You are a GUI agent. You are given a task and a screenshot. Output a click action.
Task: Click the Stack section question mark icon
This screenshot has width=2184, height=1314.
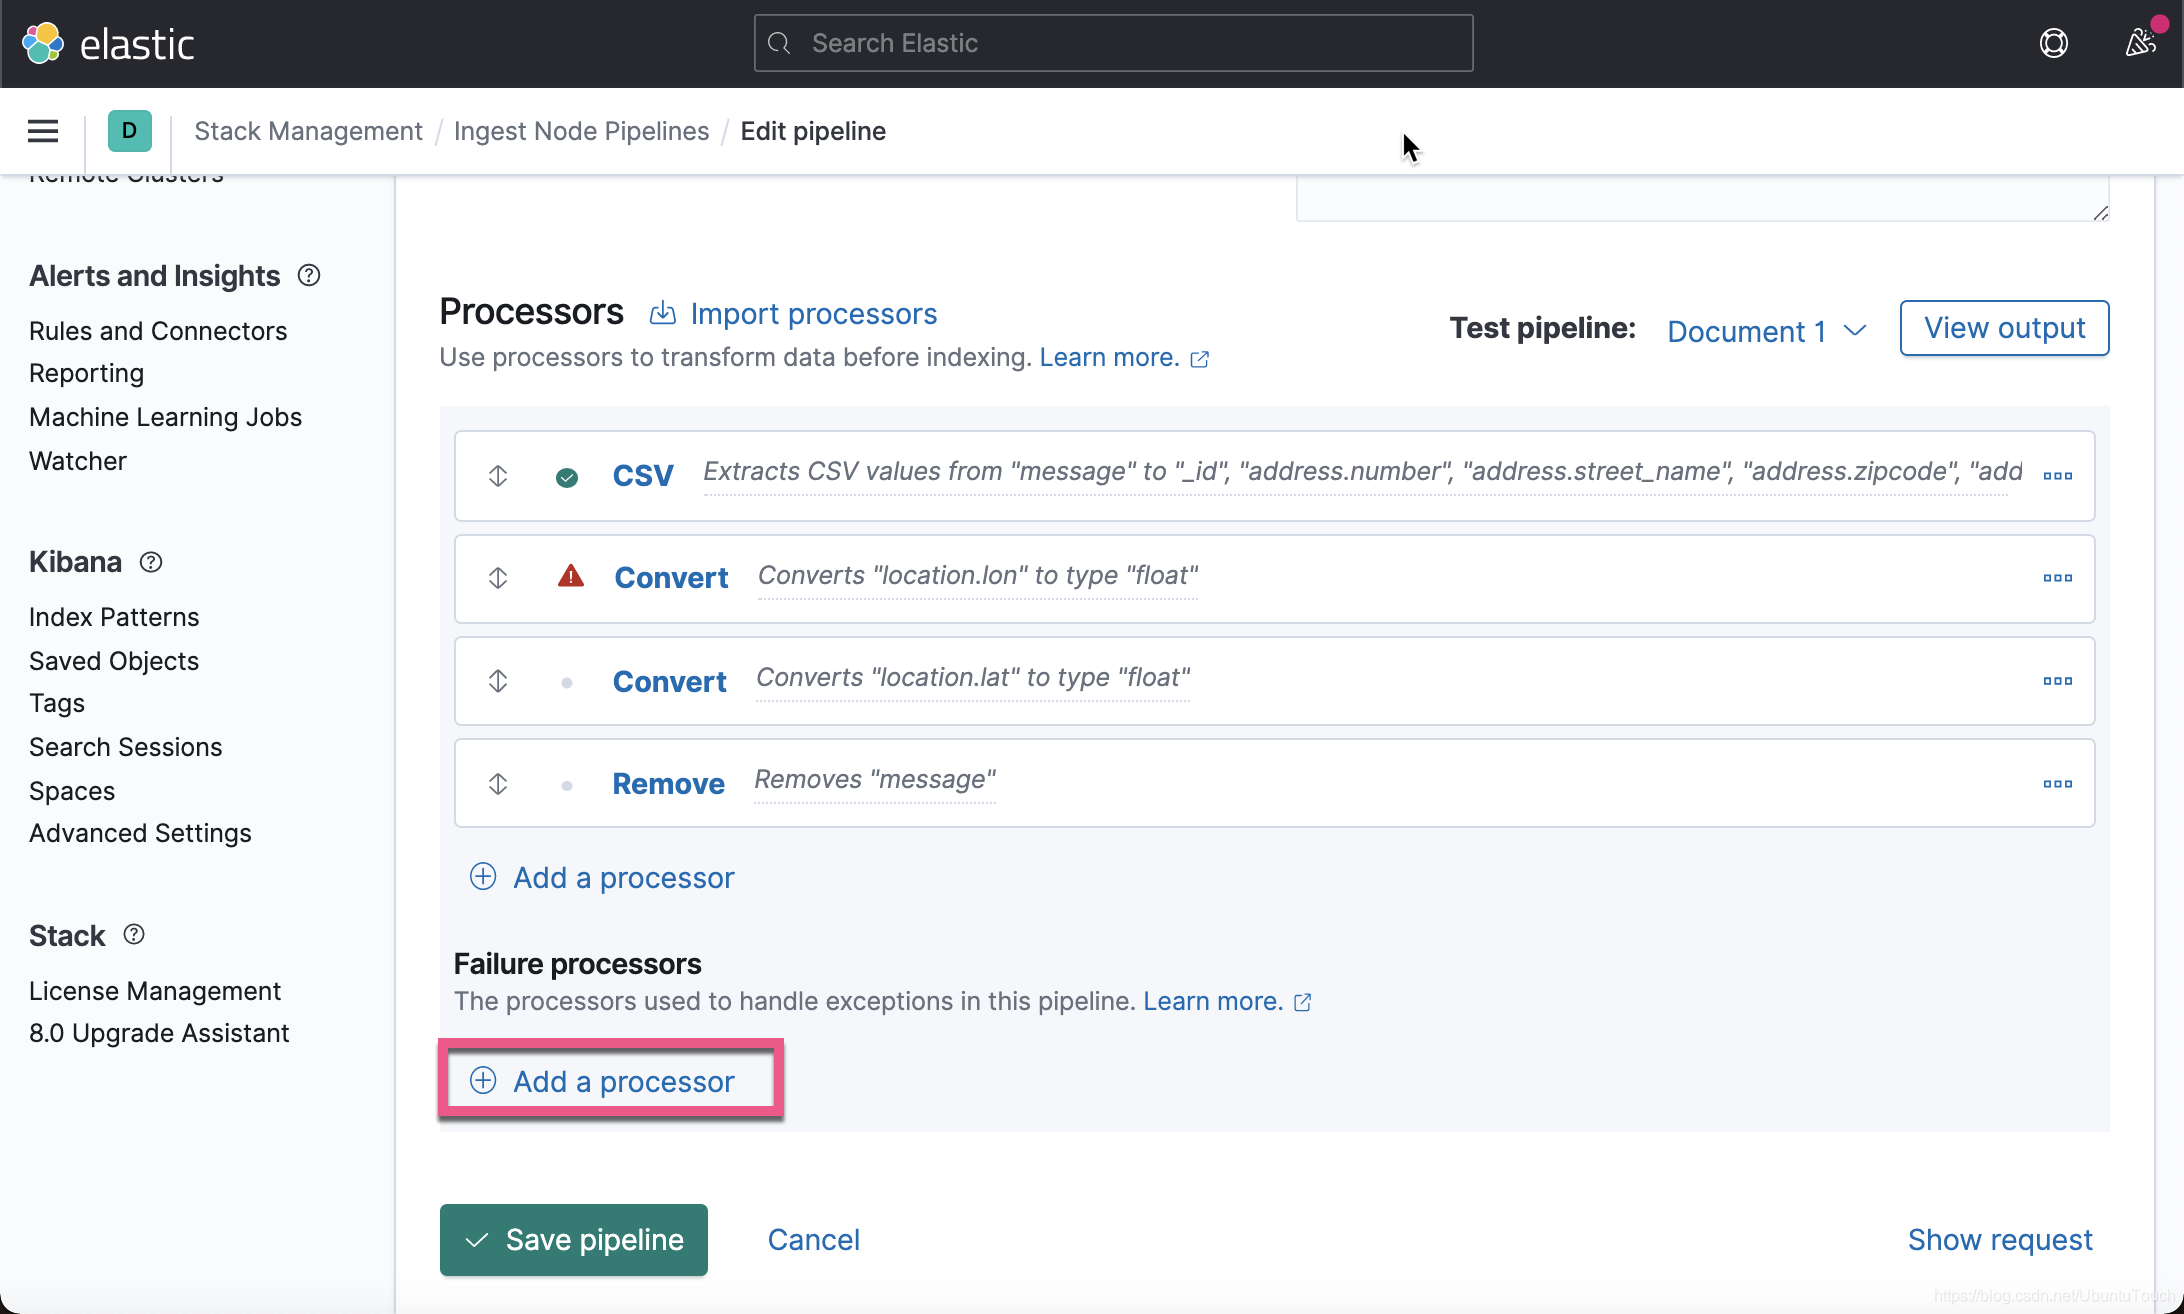click(x=133, y=934)
